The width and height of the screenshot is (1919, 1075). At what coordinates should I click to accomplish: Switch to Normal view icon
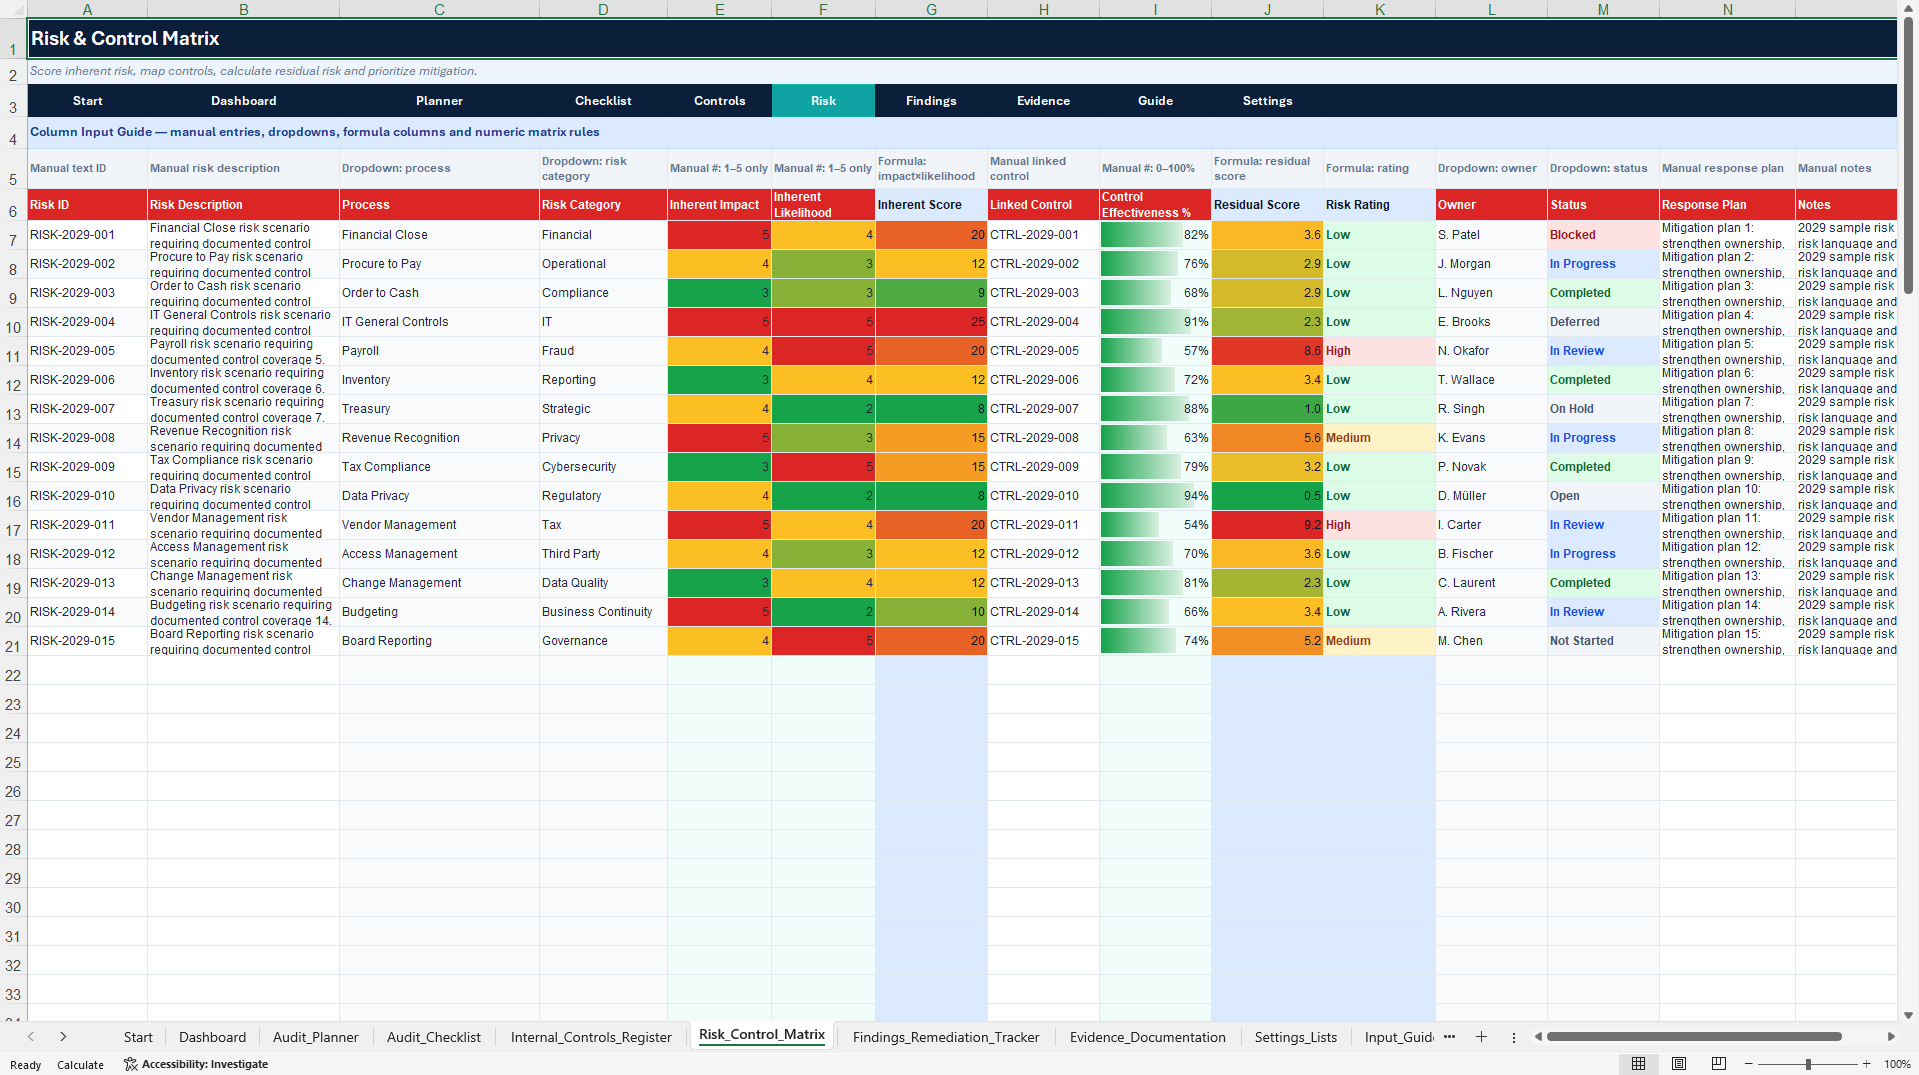pyautogui.click(x=1638, y=1064)
